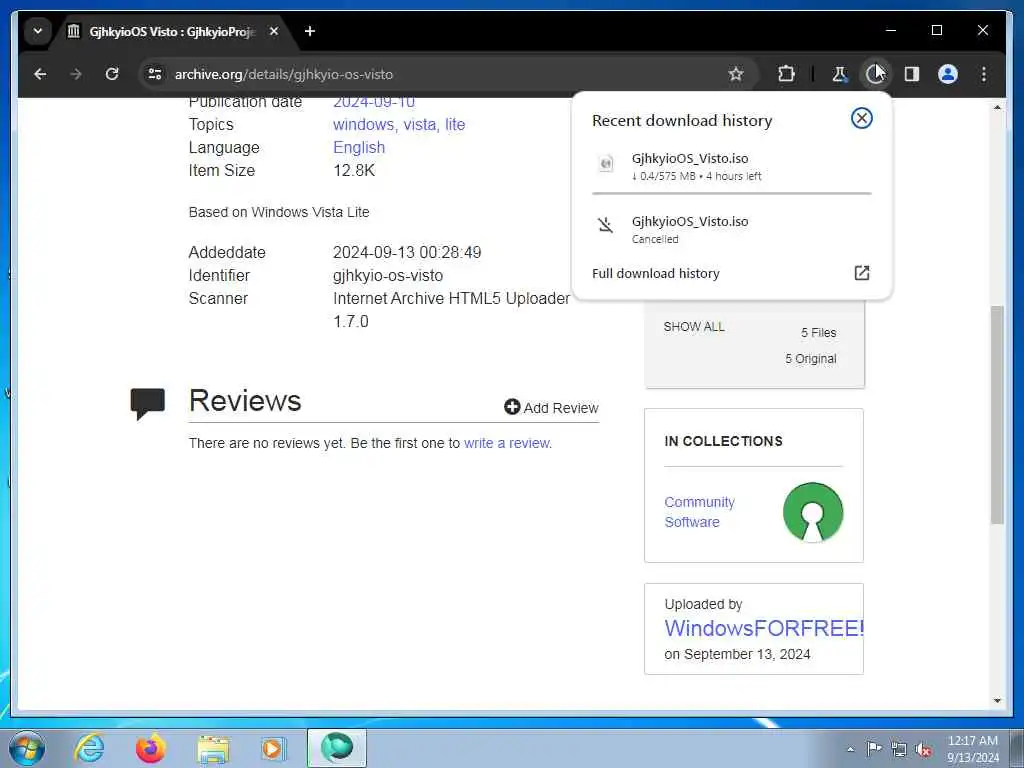The height and width of the screenshot is (768, 1024).
Task: Click the 5 Files count
Action: (818, 333)
